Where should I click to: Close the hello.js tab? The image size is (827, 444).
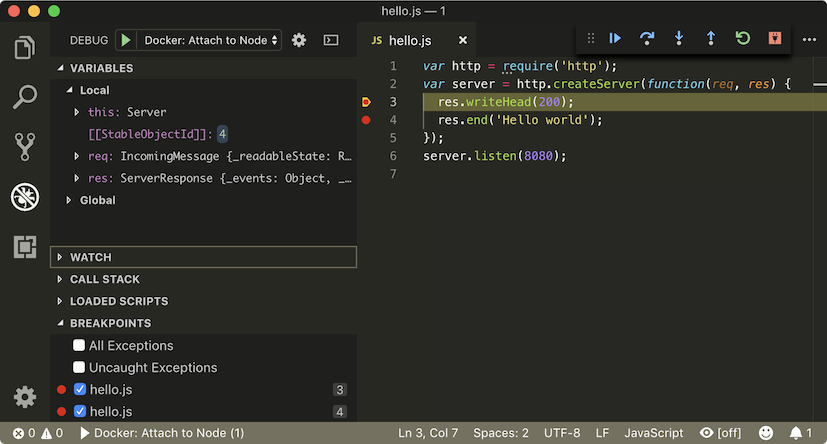pos(463,40)
